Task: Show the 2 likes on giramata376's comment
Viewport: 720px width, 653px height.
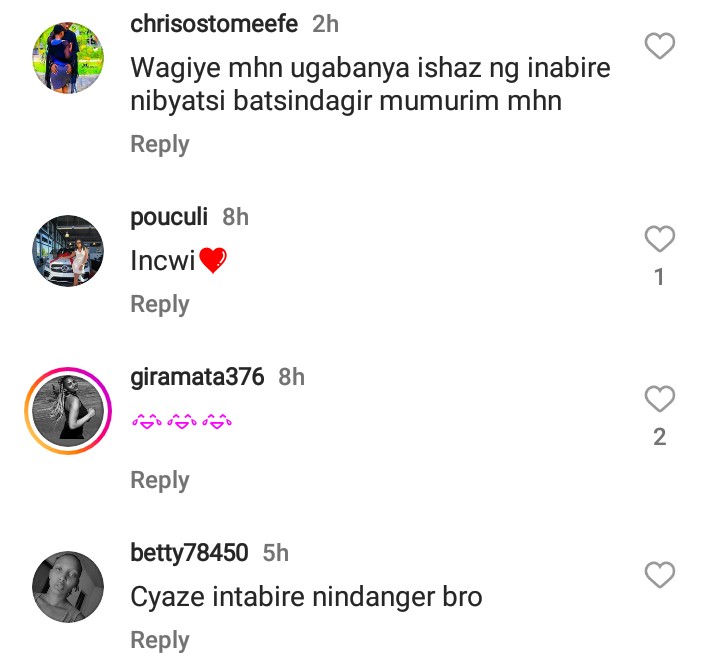Action: [659, 437]
